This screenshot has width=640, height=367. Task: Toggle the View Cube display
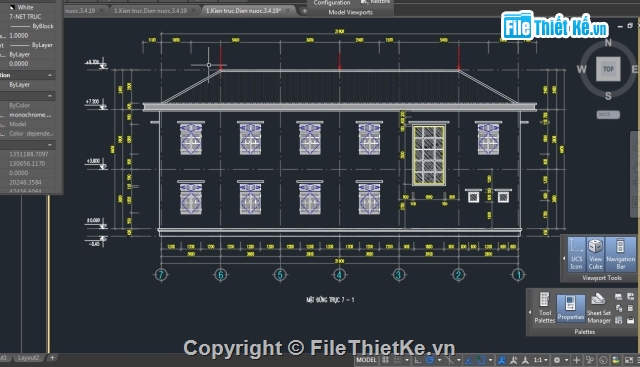[596, 254]
